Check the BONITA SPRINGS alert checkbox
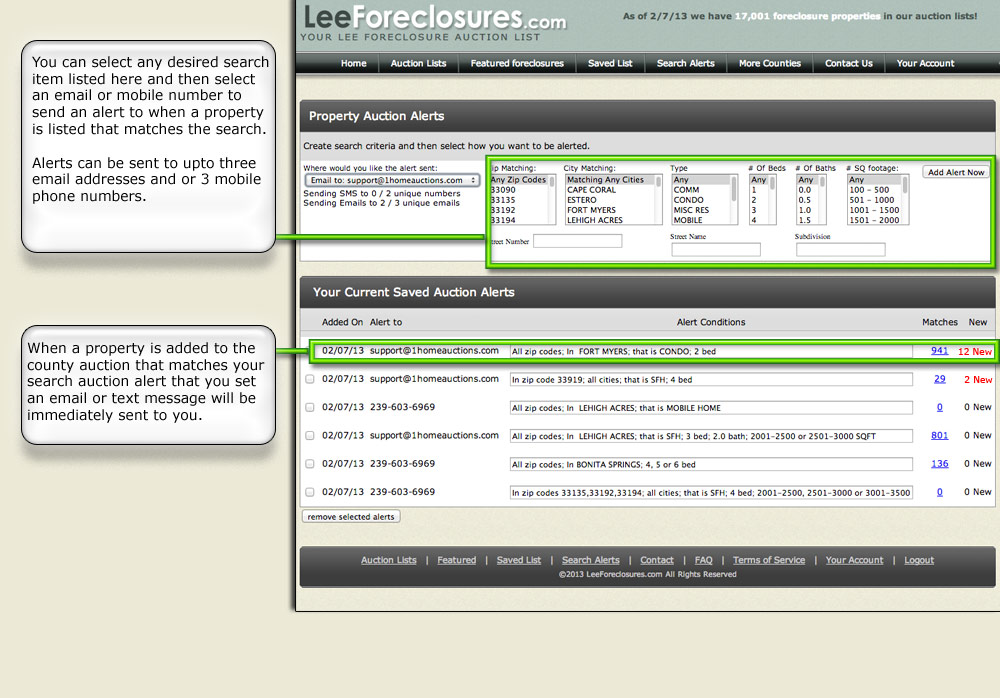 [310, 464]
